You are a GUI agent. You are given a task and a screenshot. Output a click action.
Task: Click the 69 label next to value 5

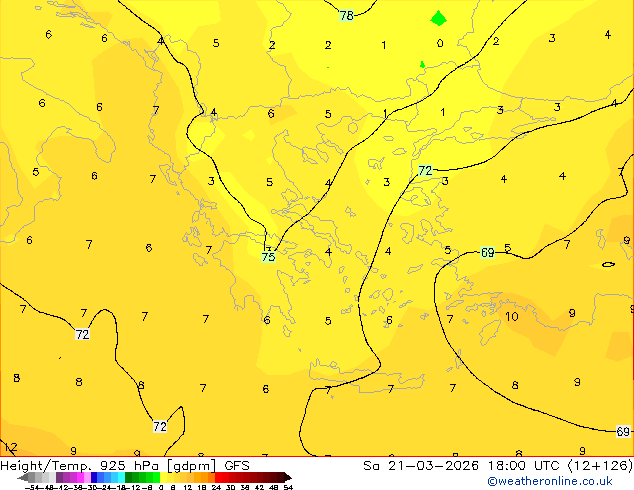[488, 253]
